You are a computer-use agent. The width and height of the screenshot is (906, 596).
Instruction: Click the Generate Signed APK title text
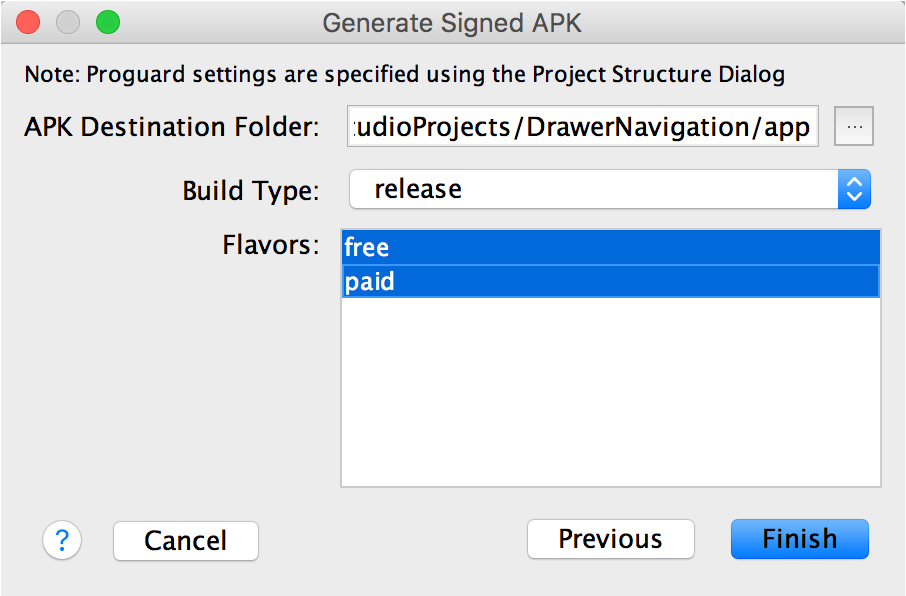(x=452, y=22)
